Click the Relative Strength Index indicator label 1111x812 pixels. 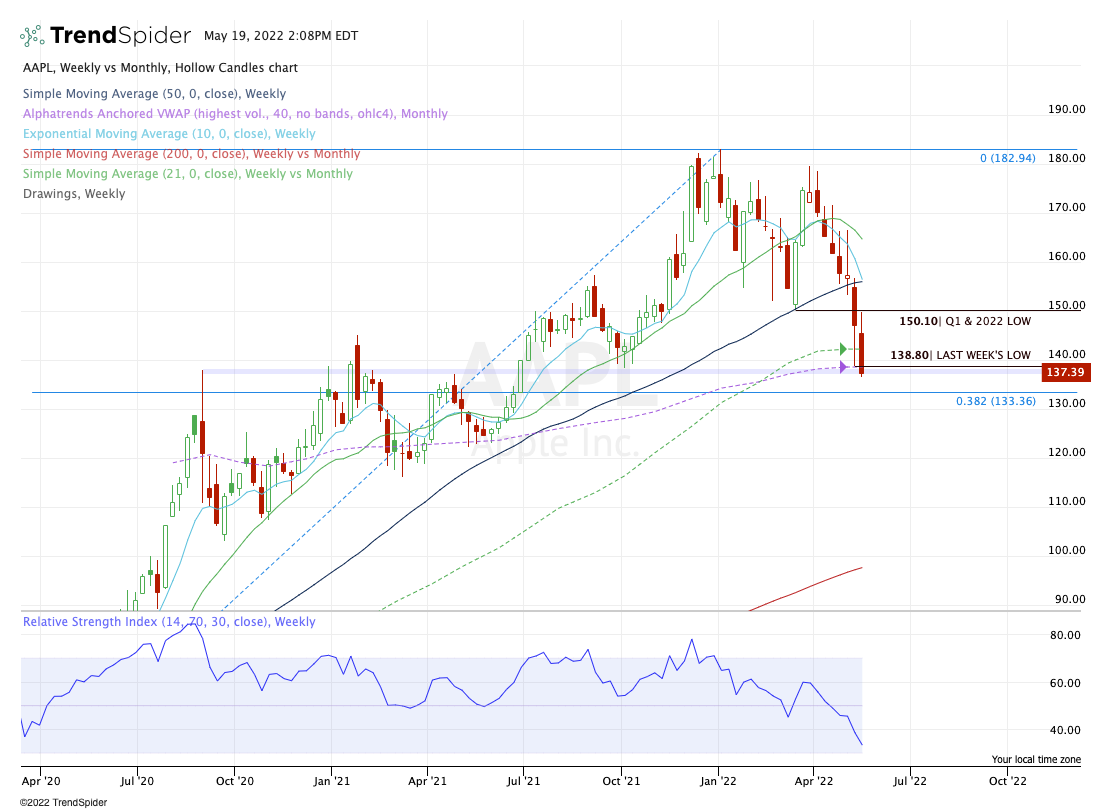pyautogui.click(x=169, y=622)
